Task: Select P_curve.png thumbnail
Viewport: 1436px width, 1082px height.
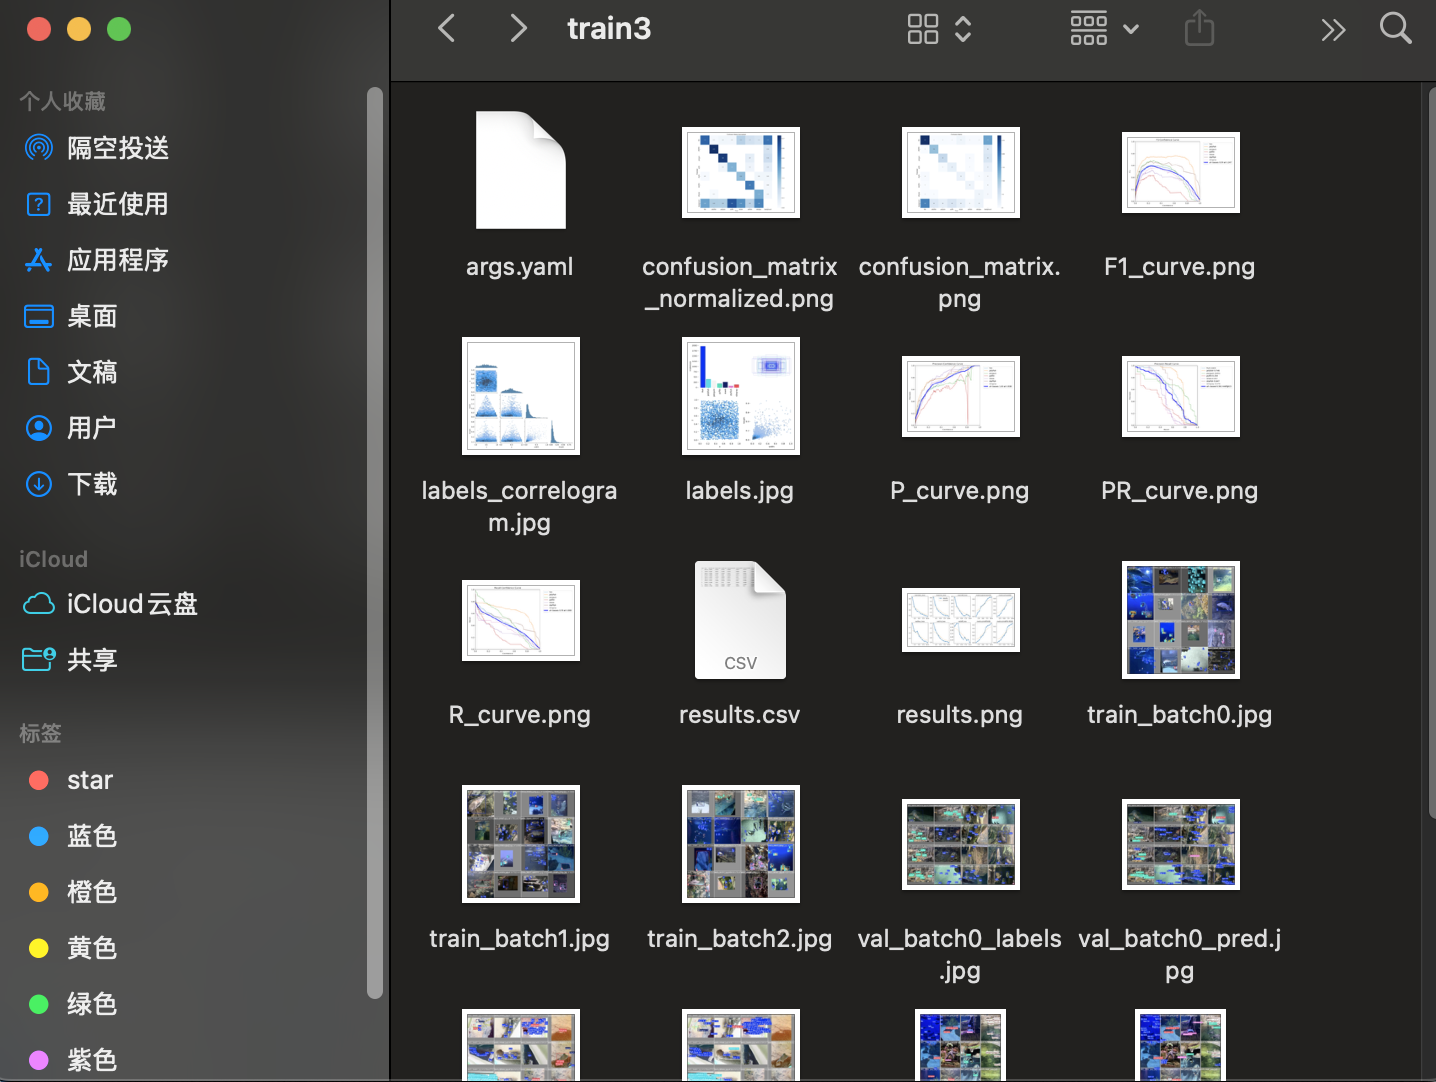Action: tap(960, 396)
